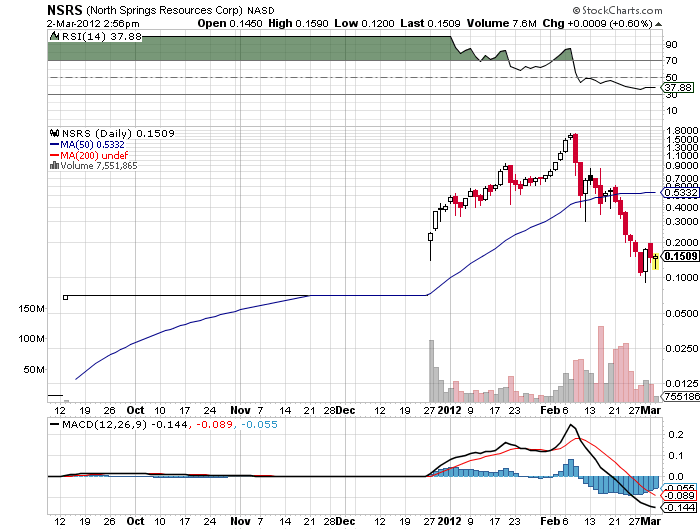The image size is (700, 530).
Task: Click the MACD line tag -0.144
Action: coord(679,508)
